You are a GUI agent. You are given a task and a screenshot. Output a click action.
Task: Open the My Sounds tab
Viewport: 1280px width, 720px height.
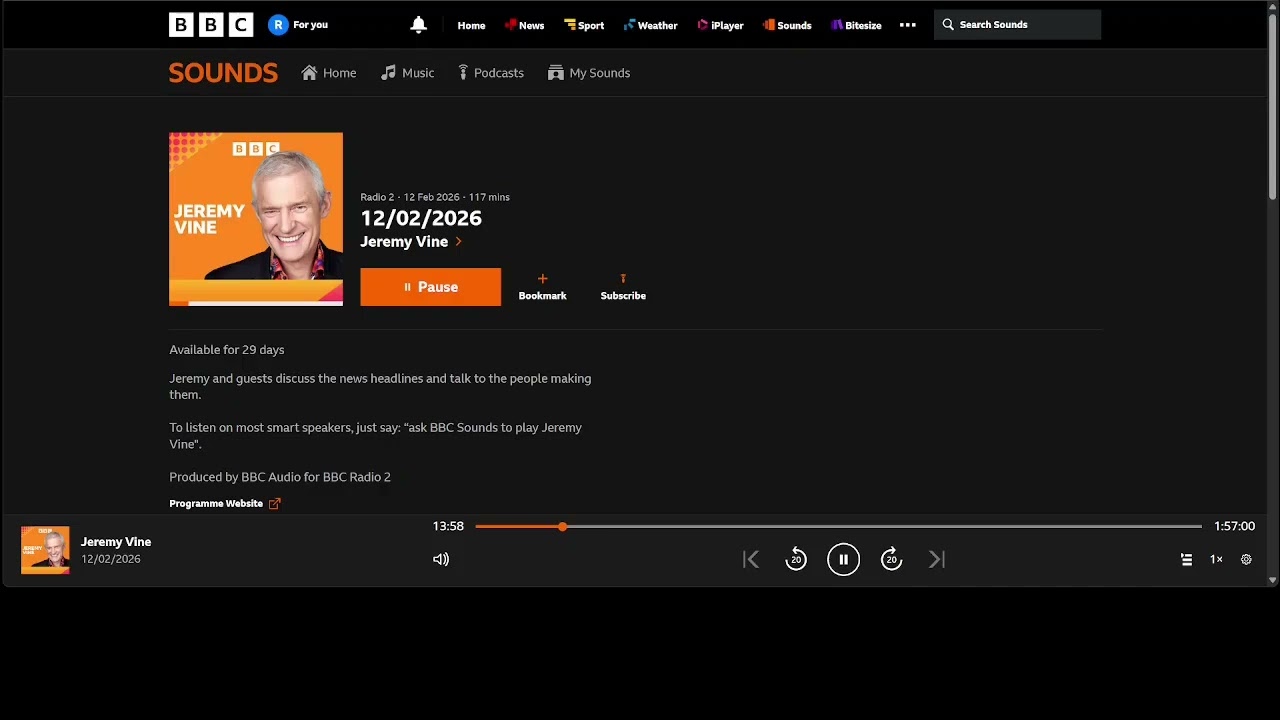click(589, 73)
